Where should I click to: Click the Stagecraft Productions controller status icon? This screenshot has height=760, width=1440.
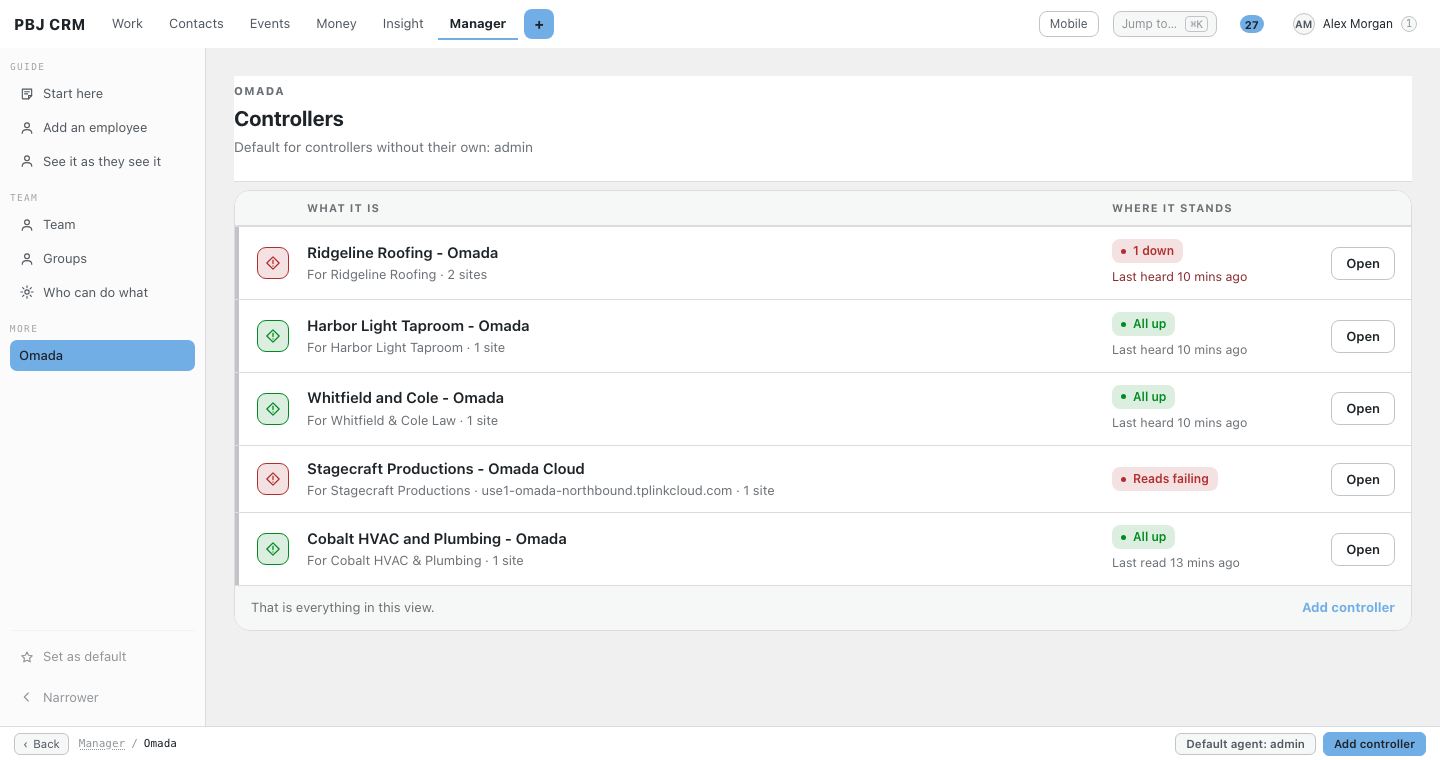(x=273, y=479)
